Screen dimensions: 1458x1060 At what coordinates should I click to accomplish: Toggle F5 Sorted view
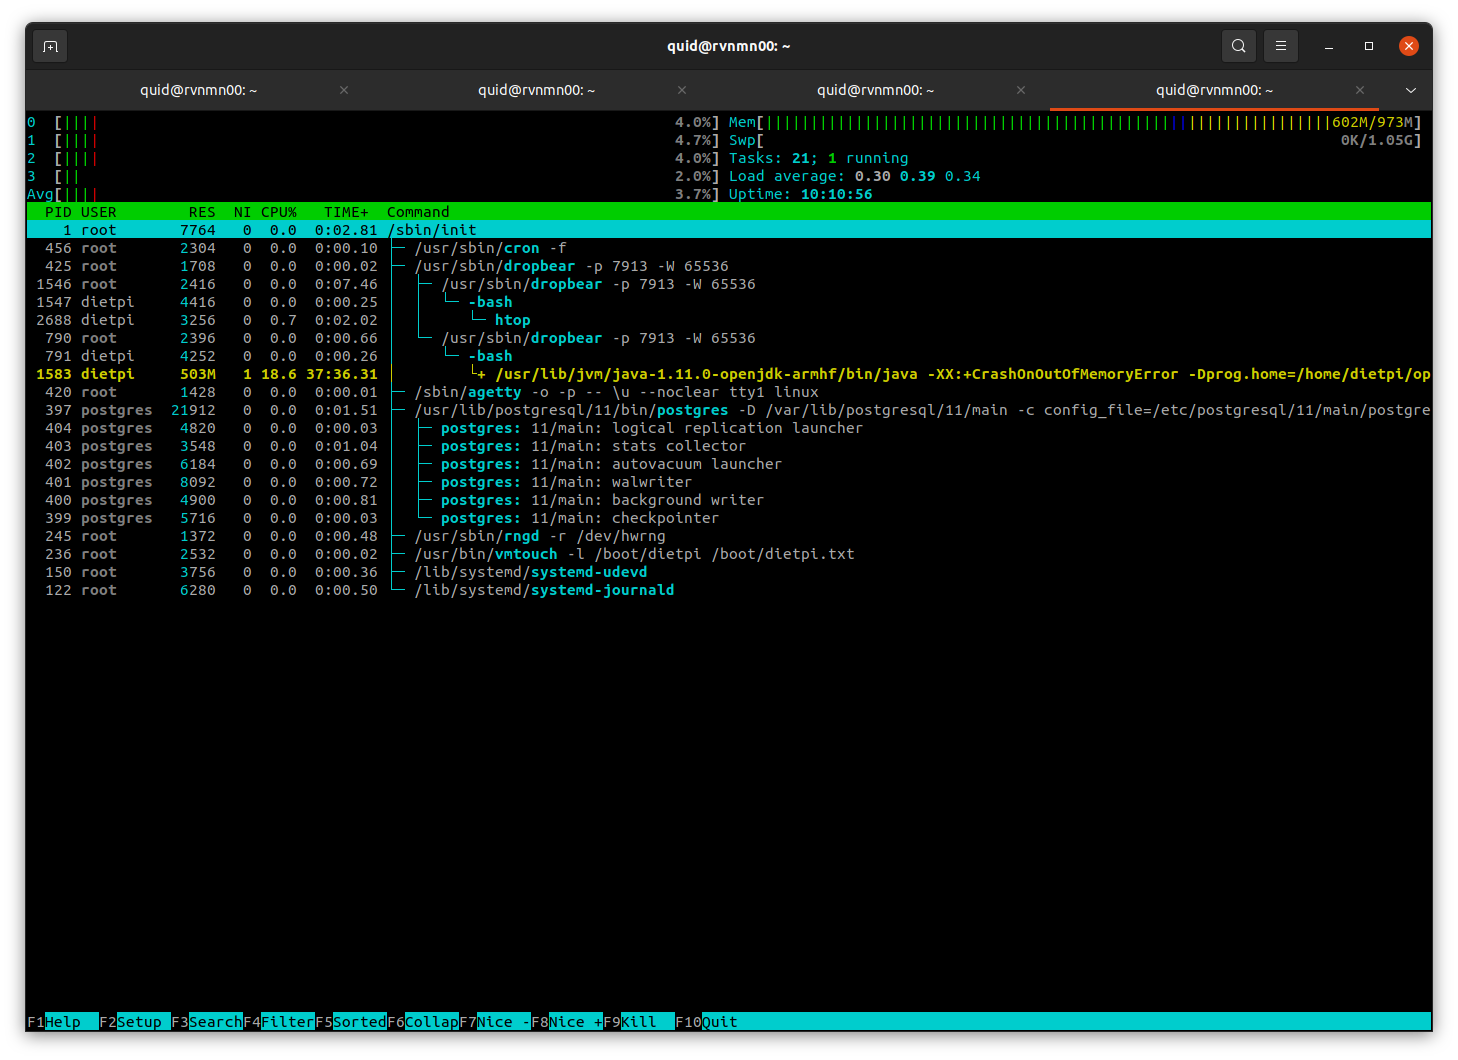359,1022
